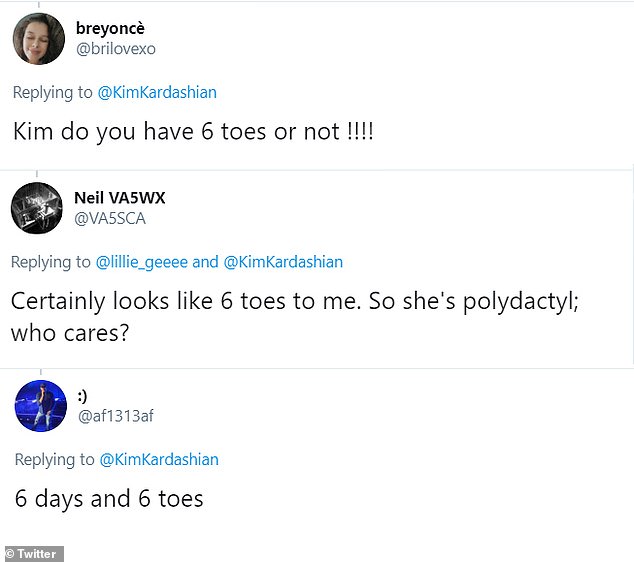Click "Replying to" label in breyoncè's tweet
This screenshot has width=634, height=562.
(x=52, y=92)
